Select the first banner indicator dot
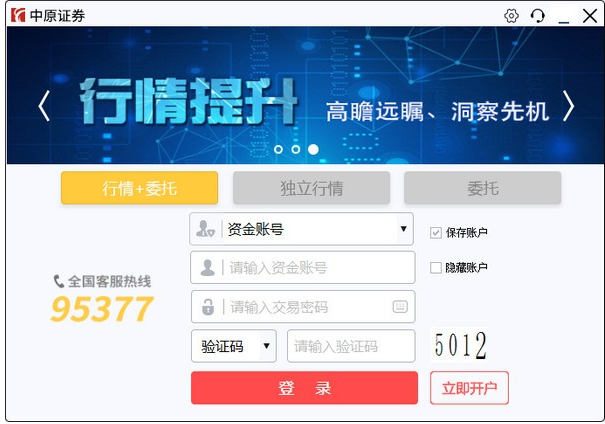The image size is (605, 424). click(x=278, y=149)
